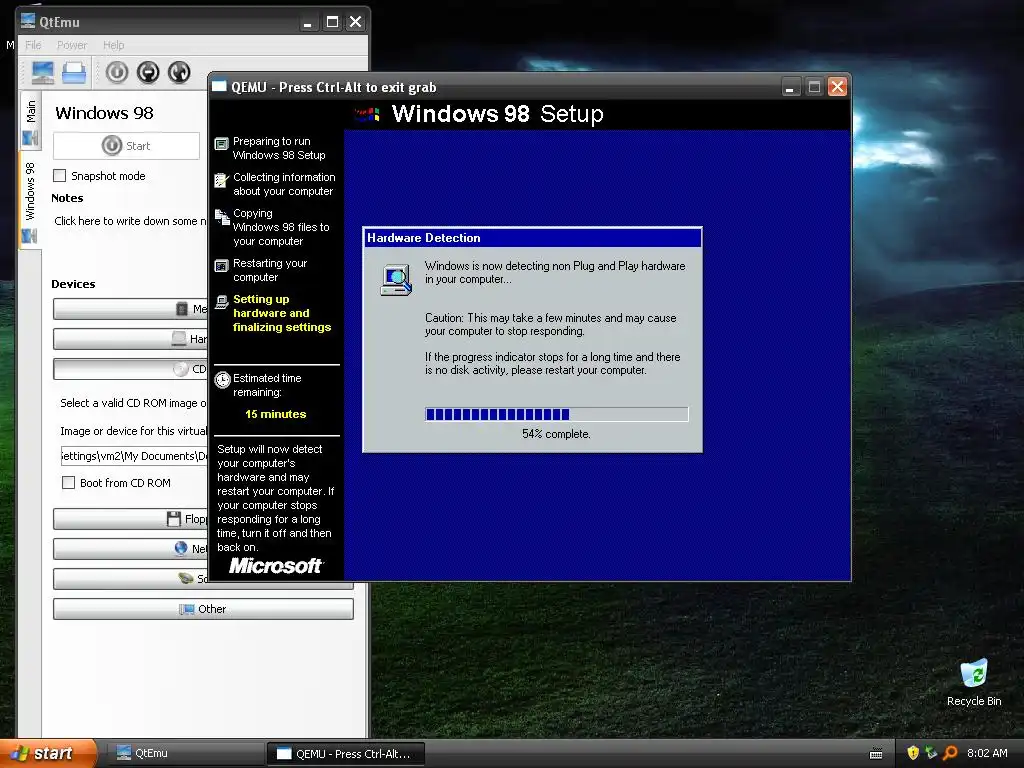The width and height of the screenshot is (1024, 768).
Task: Click the notes area to write notes
Action: tap(130, 221)
